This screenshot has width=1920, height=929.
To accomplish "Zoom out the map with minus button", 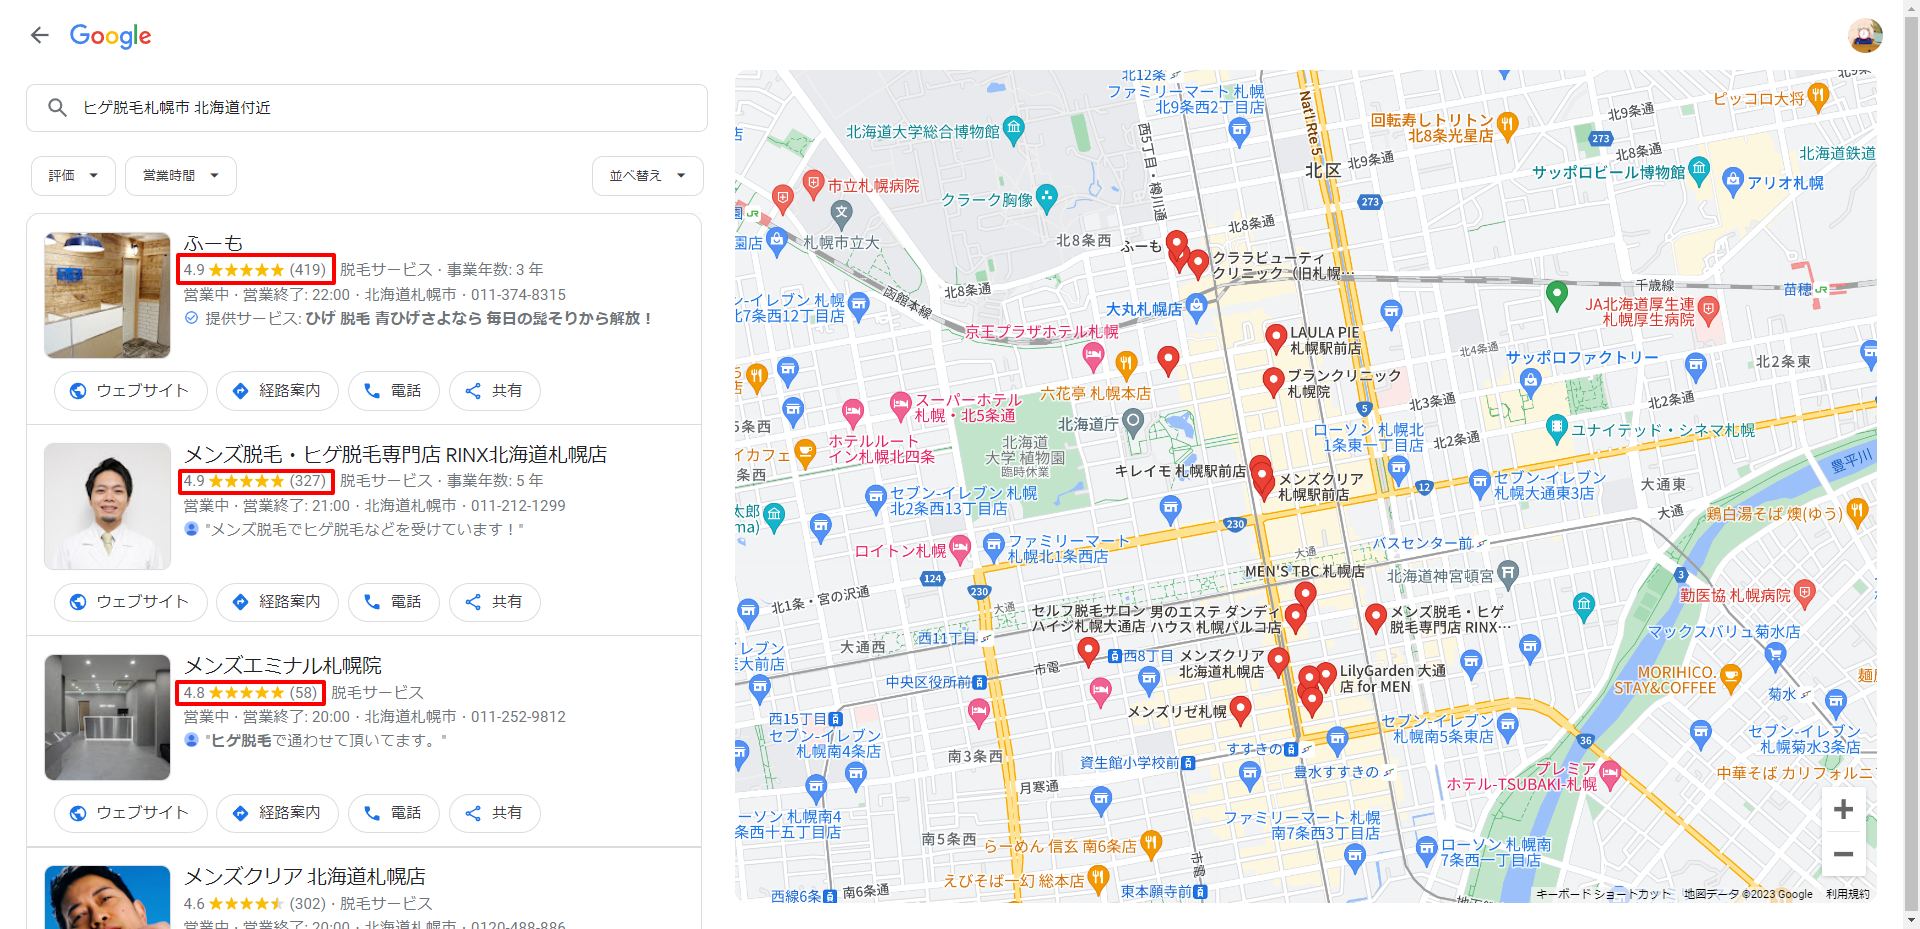I will click(x=1843, y=854).
